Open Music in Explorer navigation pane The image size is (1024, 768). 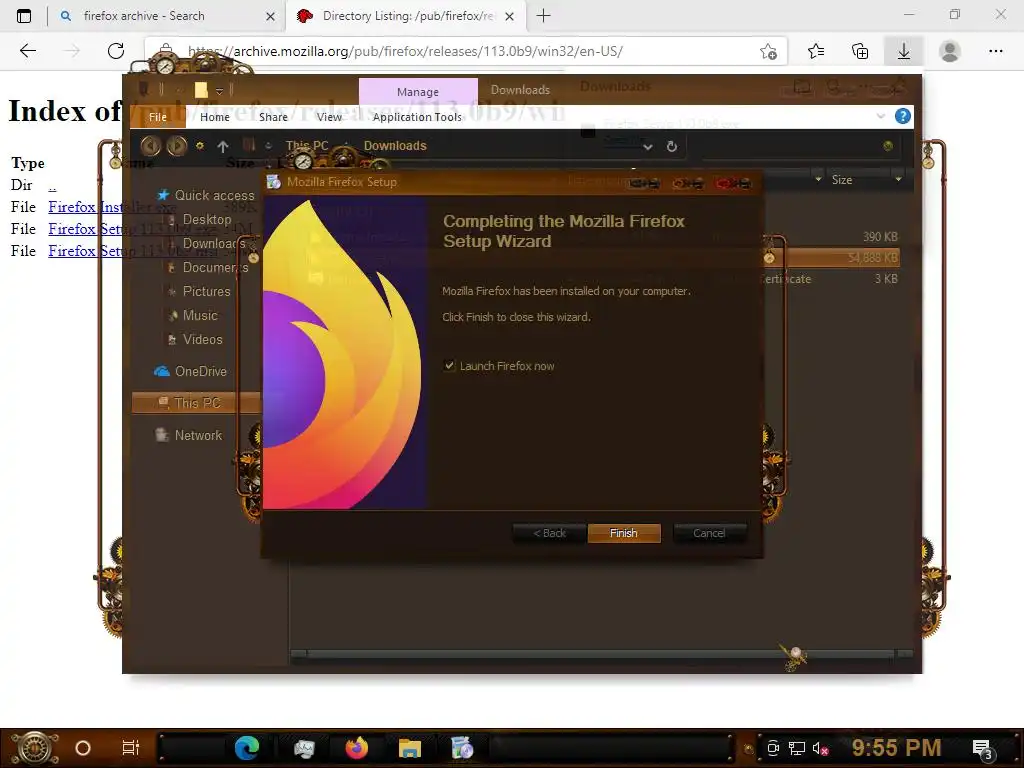(x=200, y=315)
